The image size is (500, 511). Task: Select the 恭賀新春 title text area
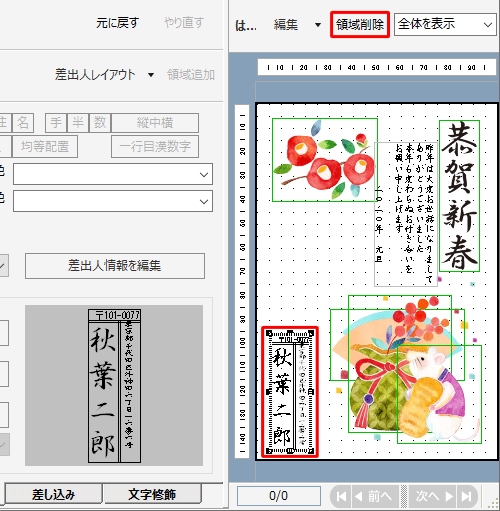tap(459, 196)
